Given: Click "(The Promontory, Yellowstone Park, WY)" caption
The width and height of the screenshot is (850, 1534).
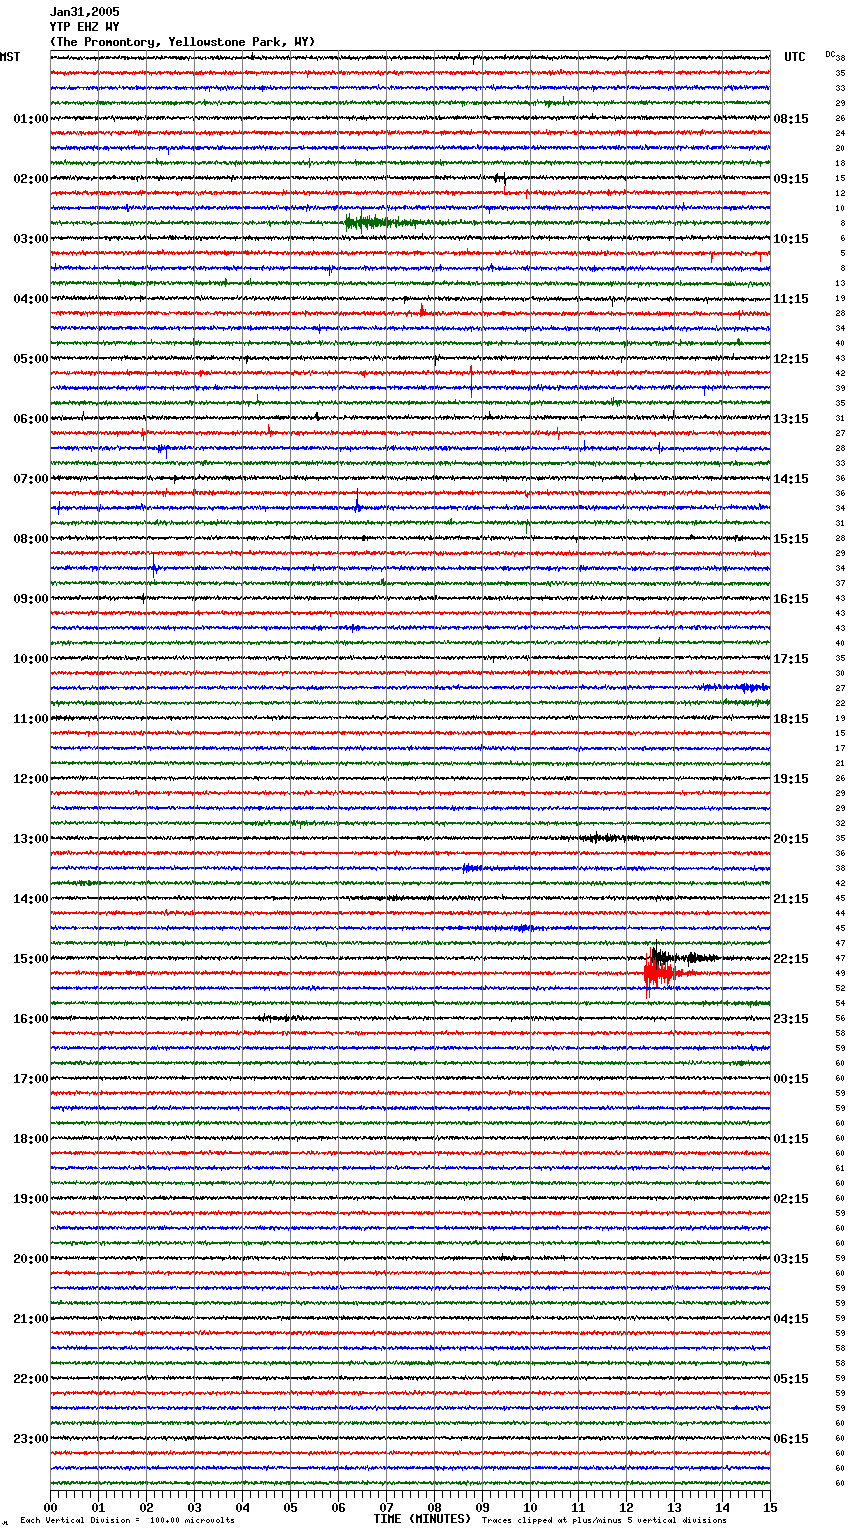Looking at the screenshot, I should (182, 42).
